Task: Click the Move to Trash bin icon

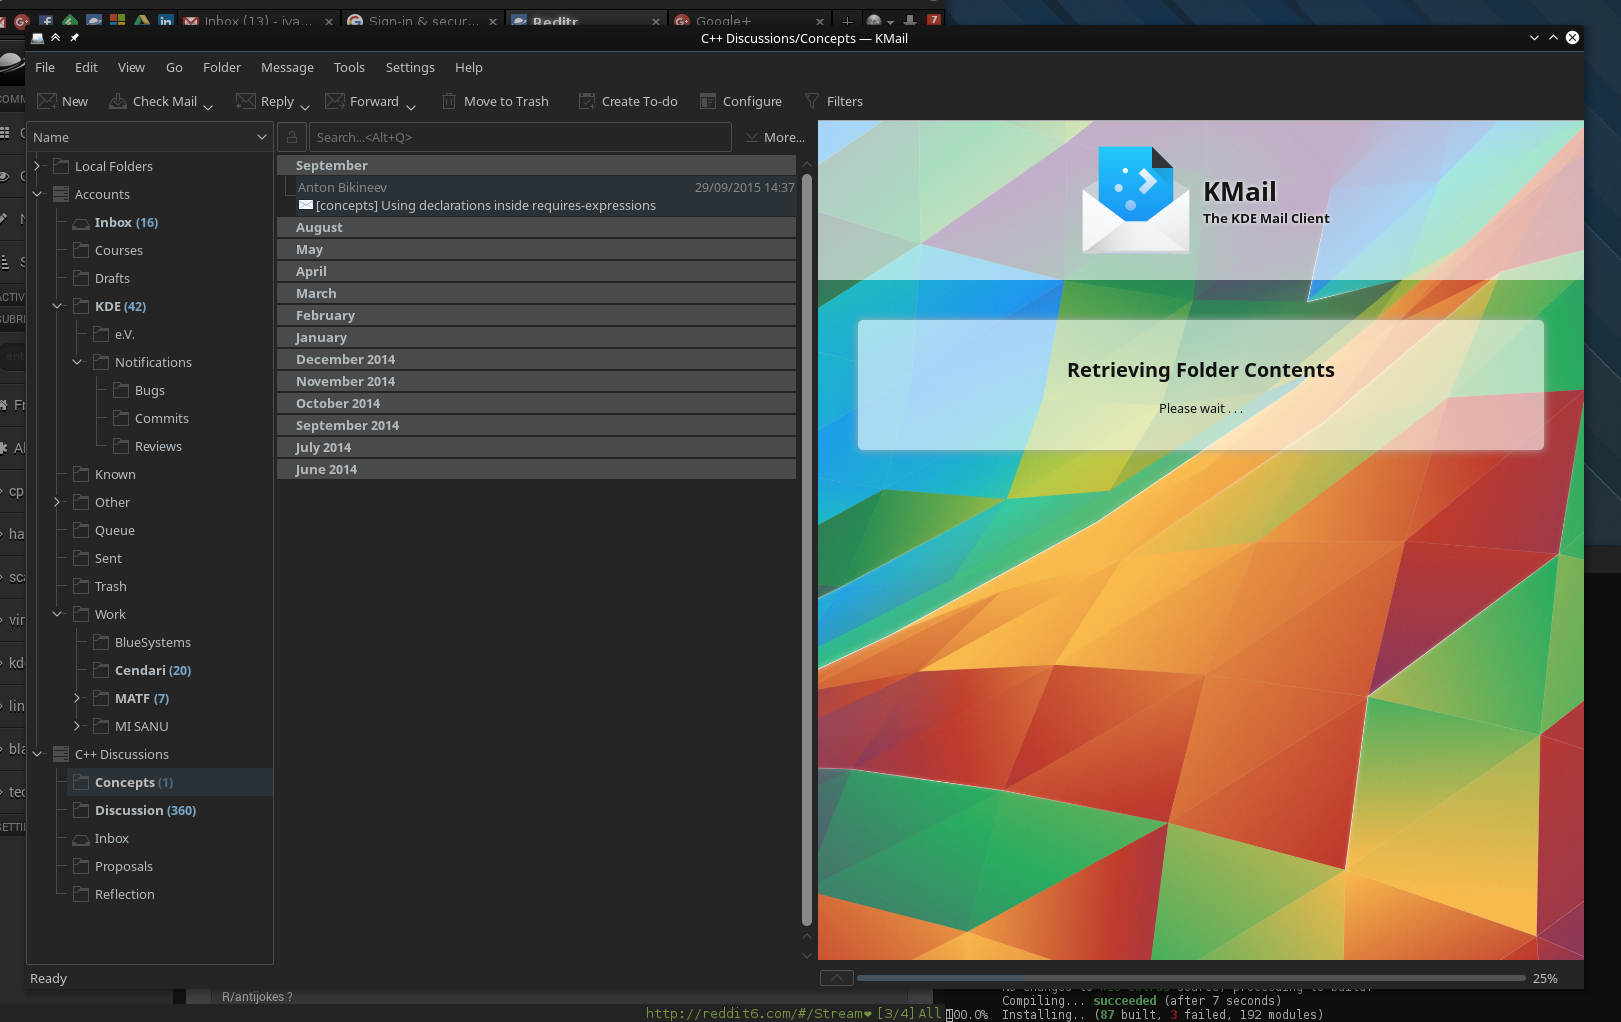Action: pyautogui.click(x=449, y=101)
